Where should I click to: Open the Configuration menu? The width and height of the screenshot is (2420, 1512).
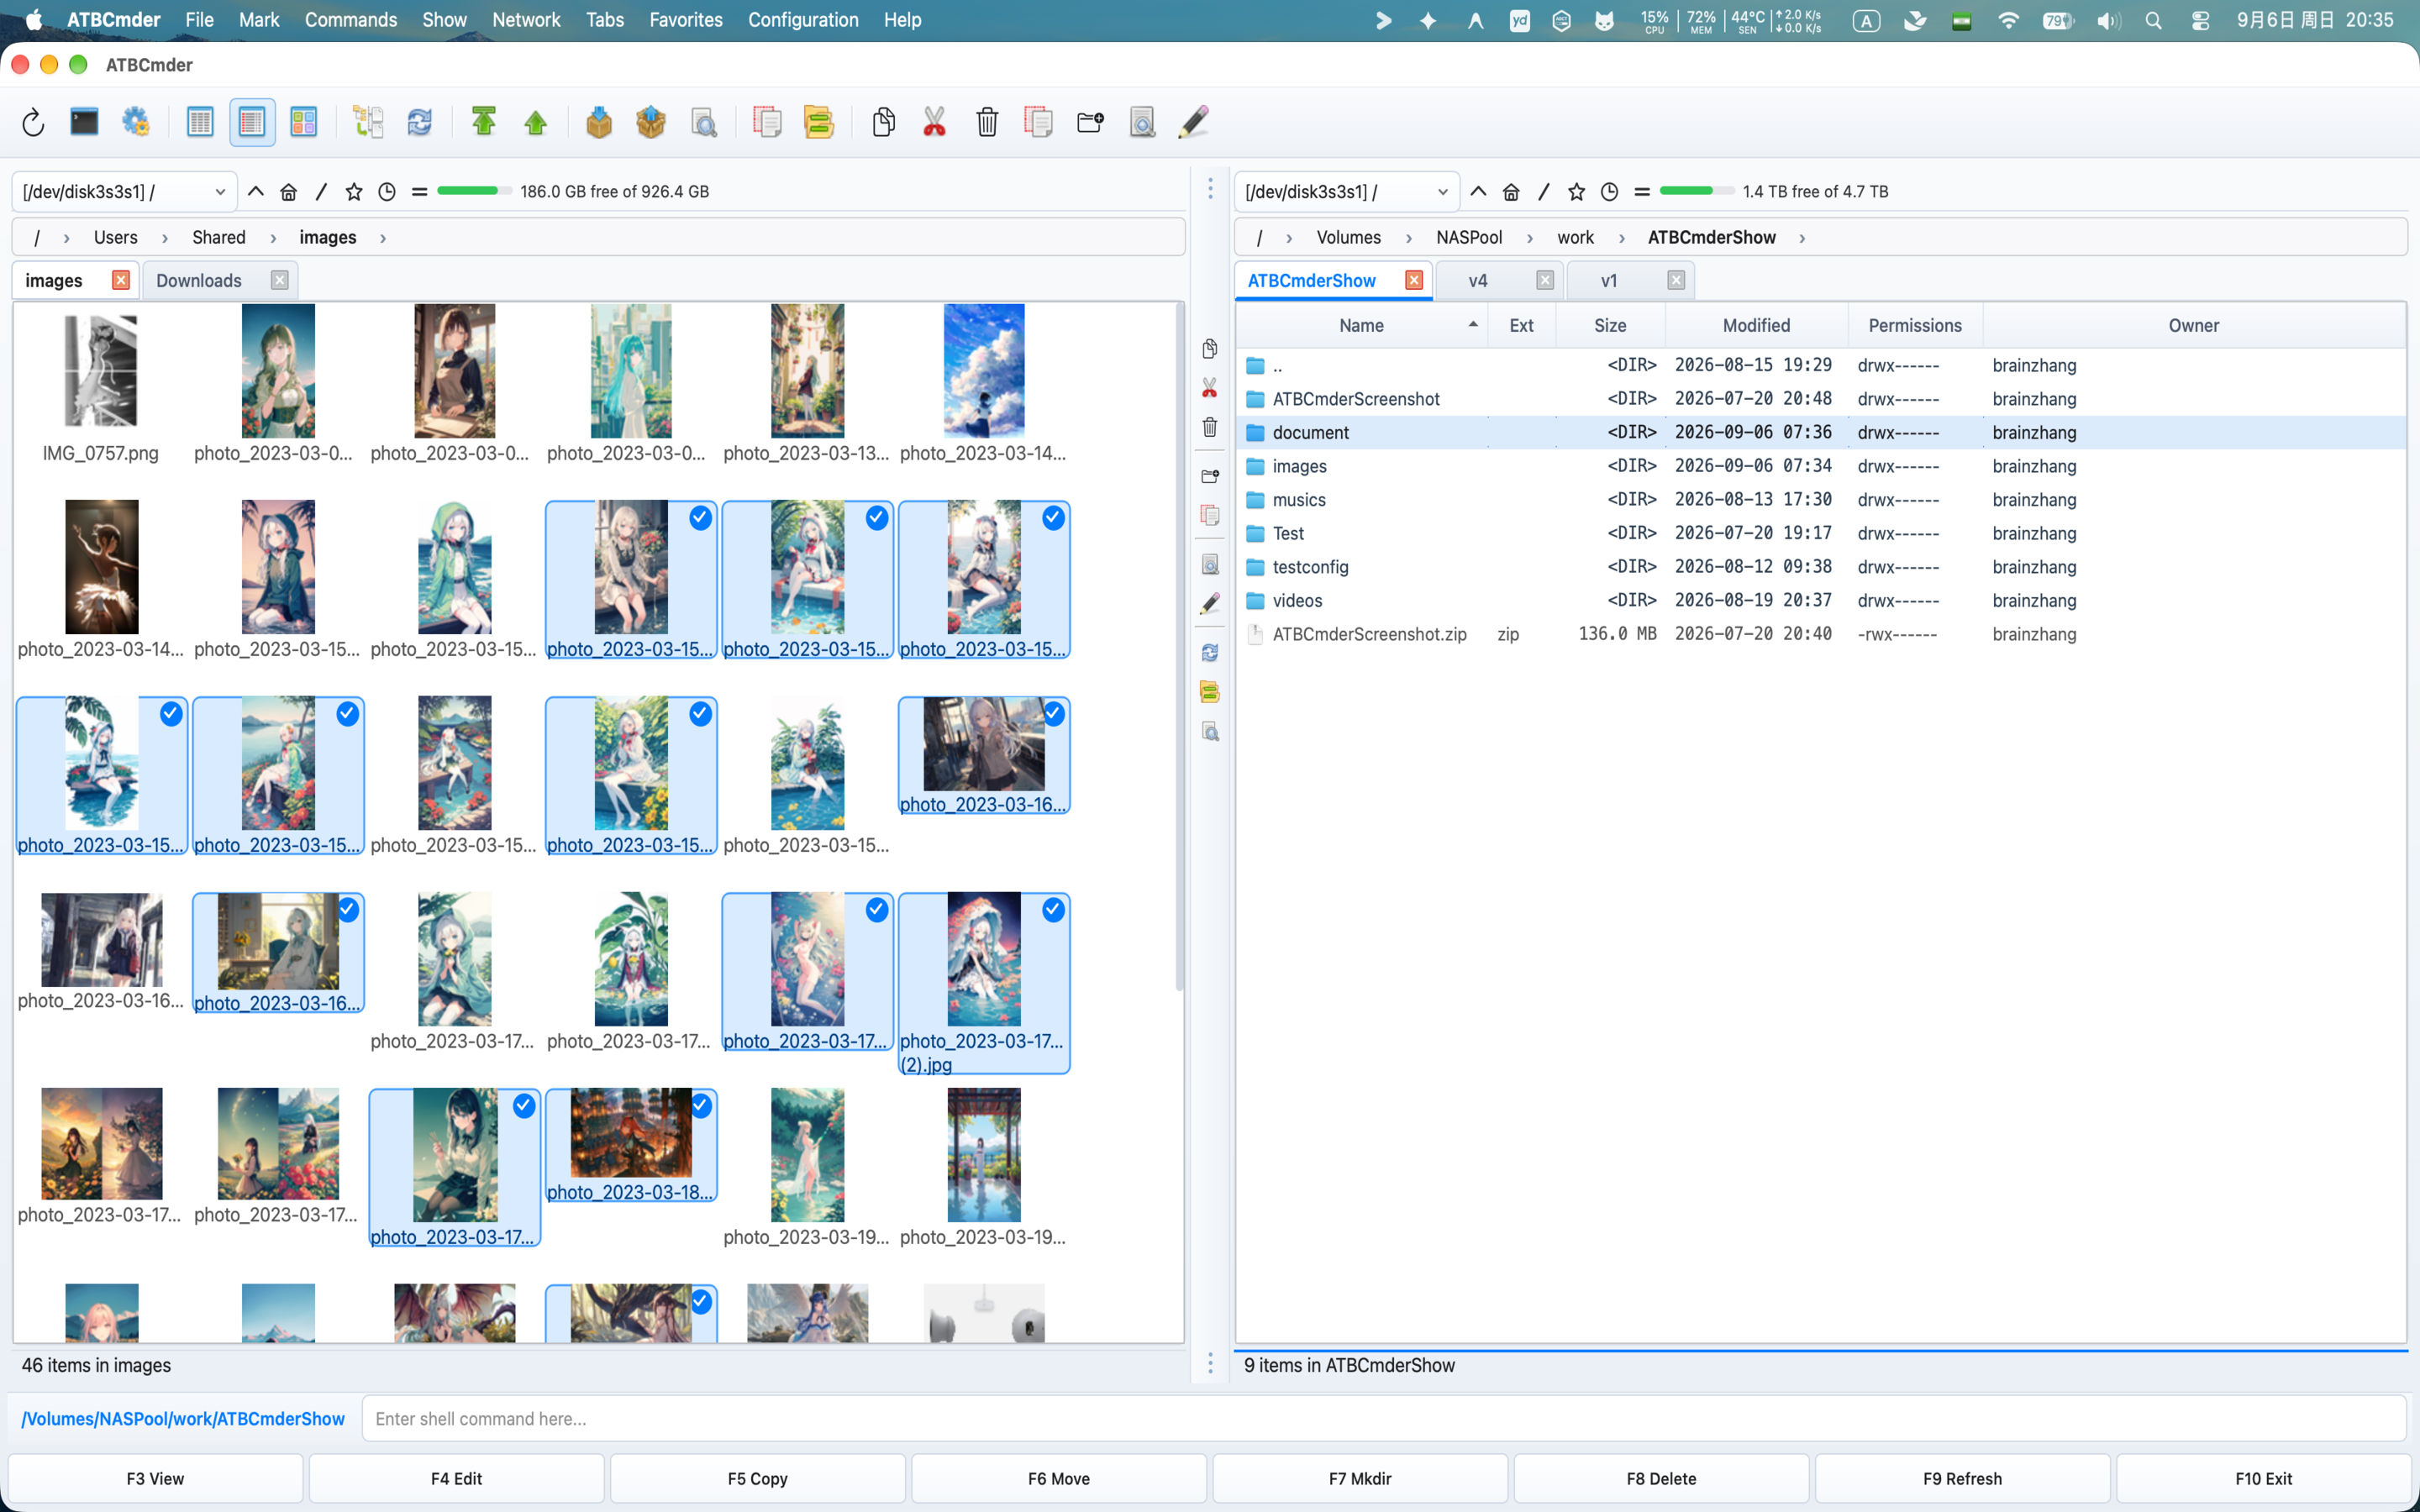click(803, 20)
